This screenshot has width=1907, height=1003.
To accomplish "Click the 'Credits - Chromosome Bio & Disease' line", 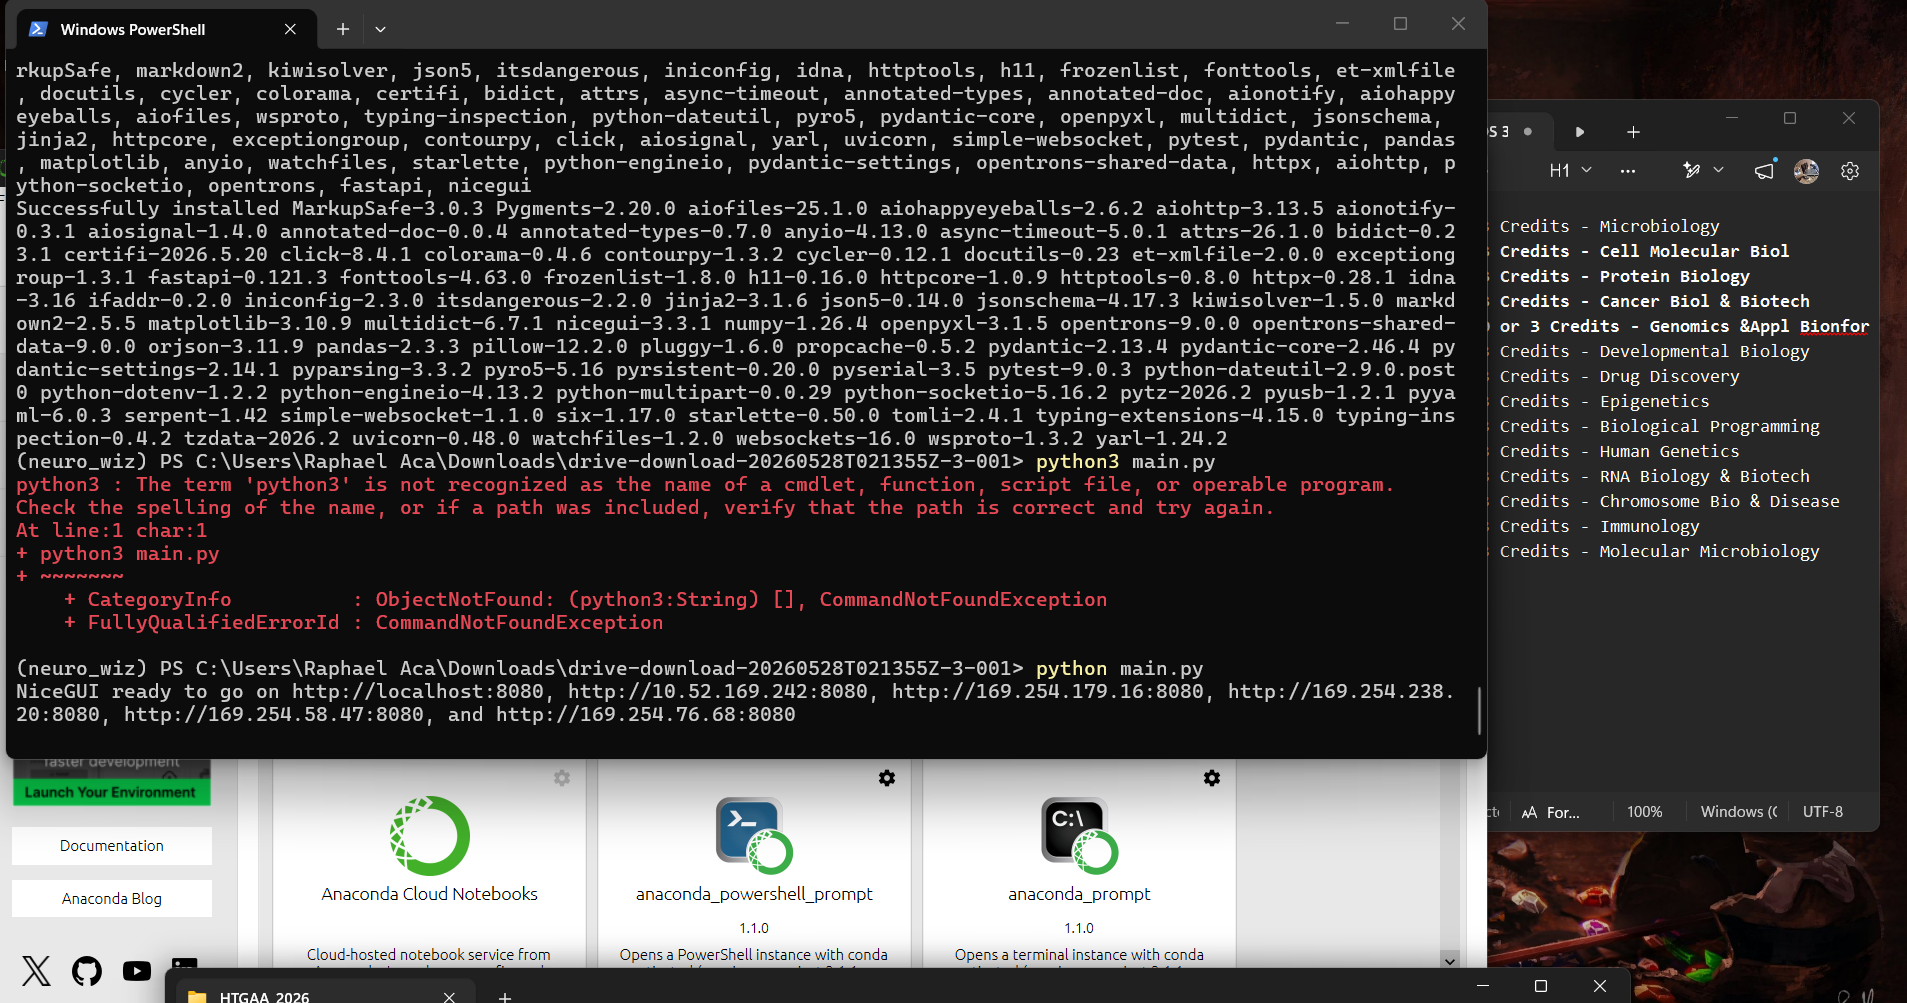I will [x=1670, y=502].
